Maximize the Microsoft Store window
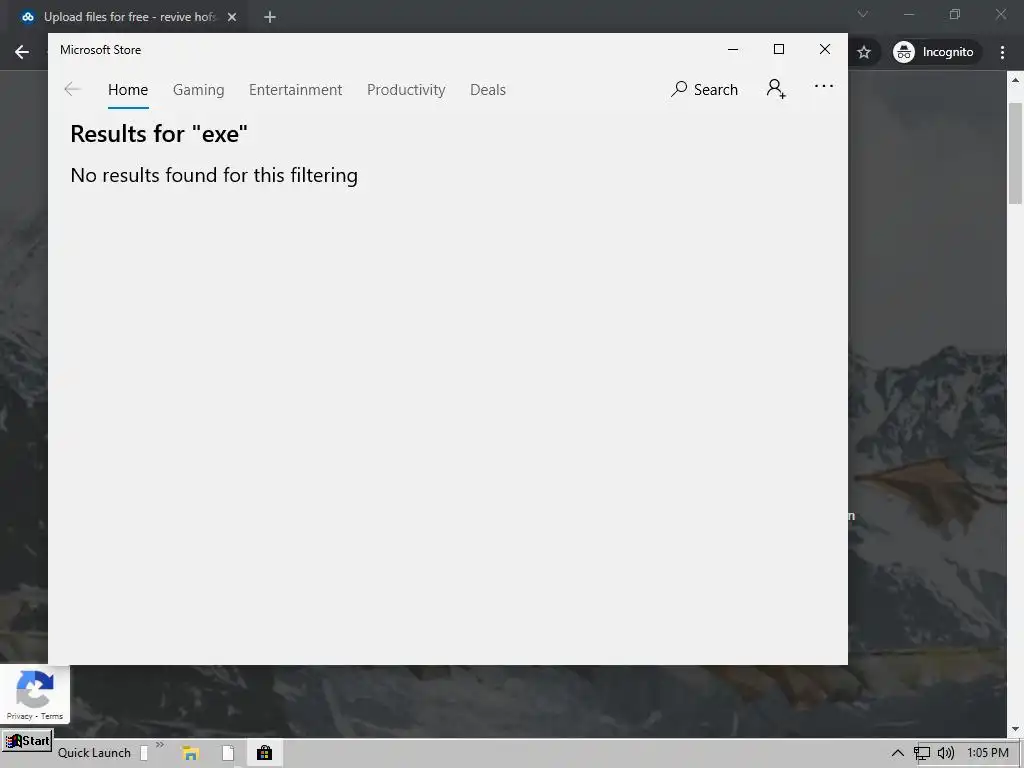This screenshot has height=768, width=1024. click(x=778, y=50)
